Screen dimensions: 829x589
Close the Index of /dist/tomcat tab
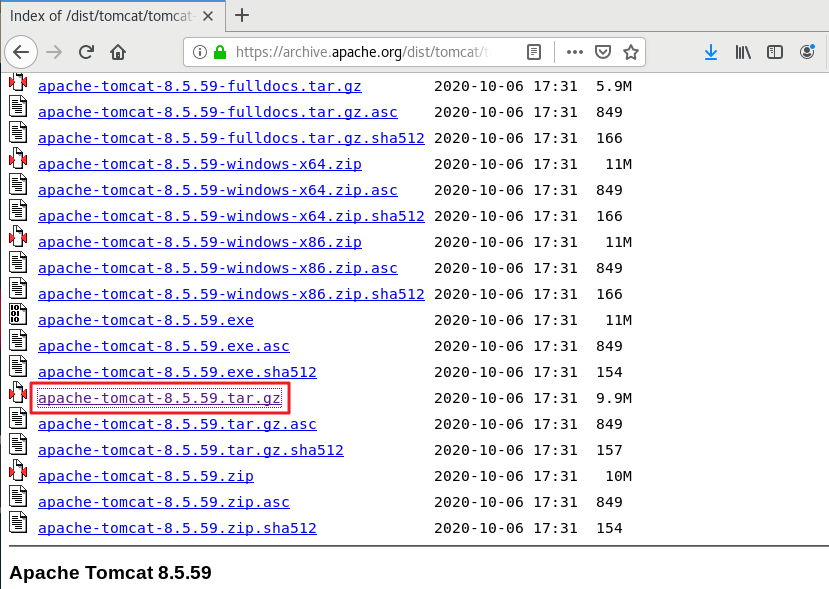[208, 16]
